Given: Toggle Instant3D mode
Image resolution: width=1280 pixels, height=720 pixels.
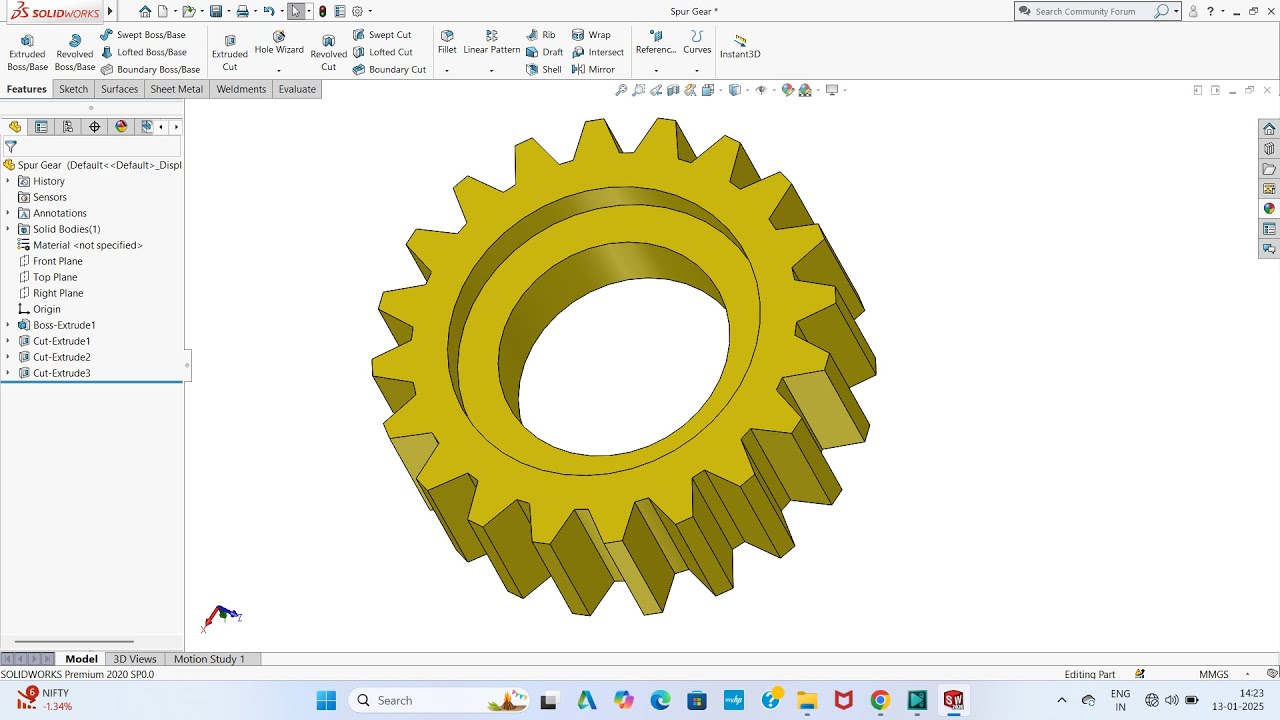Looking at the screenshot, I should 740,46.
